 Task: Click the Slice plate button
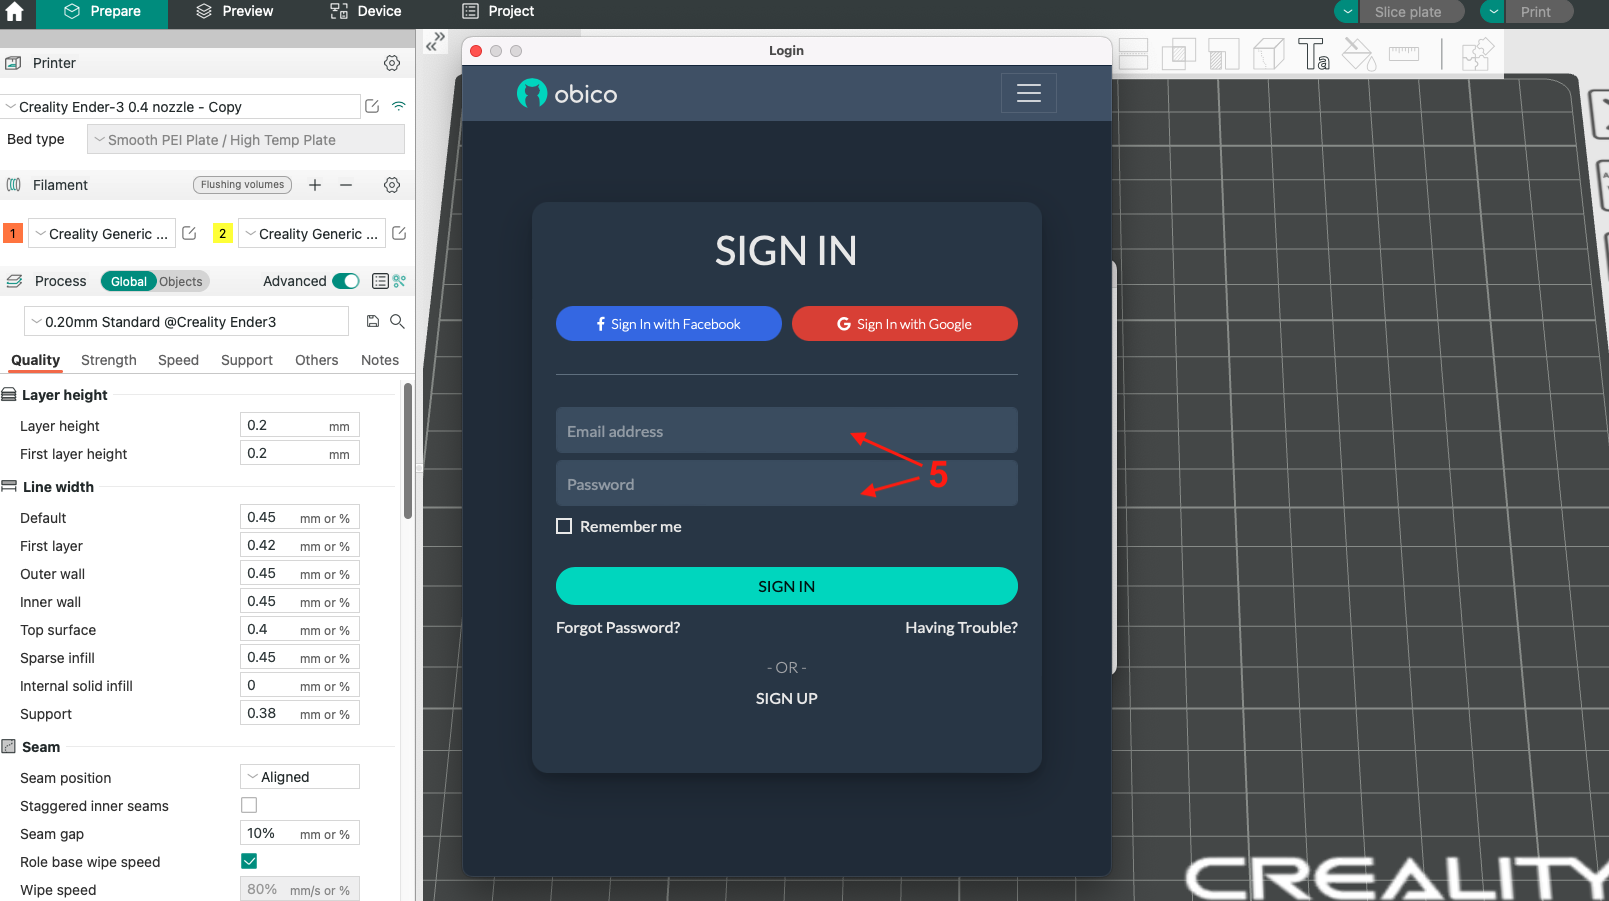1412,12
